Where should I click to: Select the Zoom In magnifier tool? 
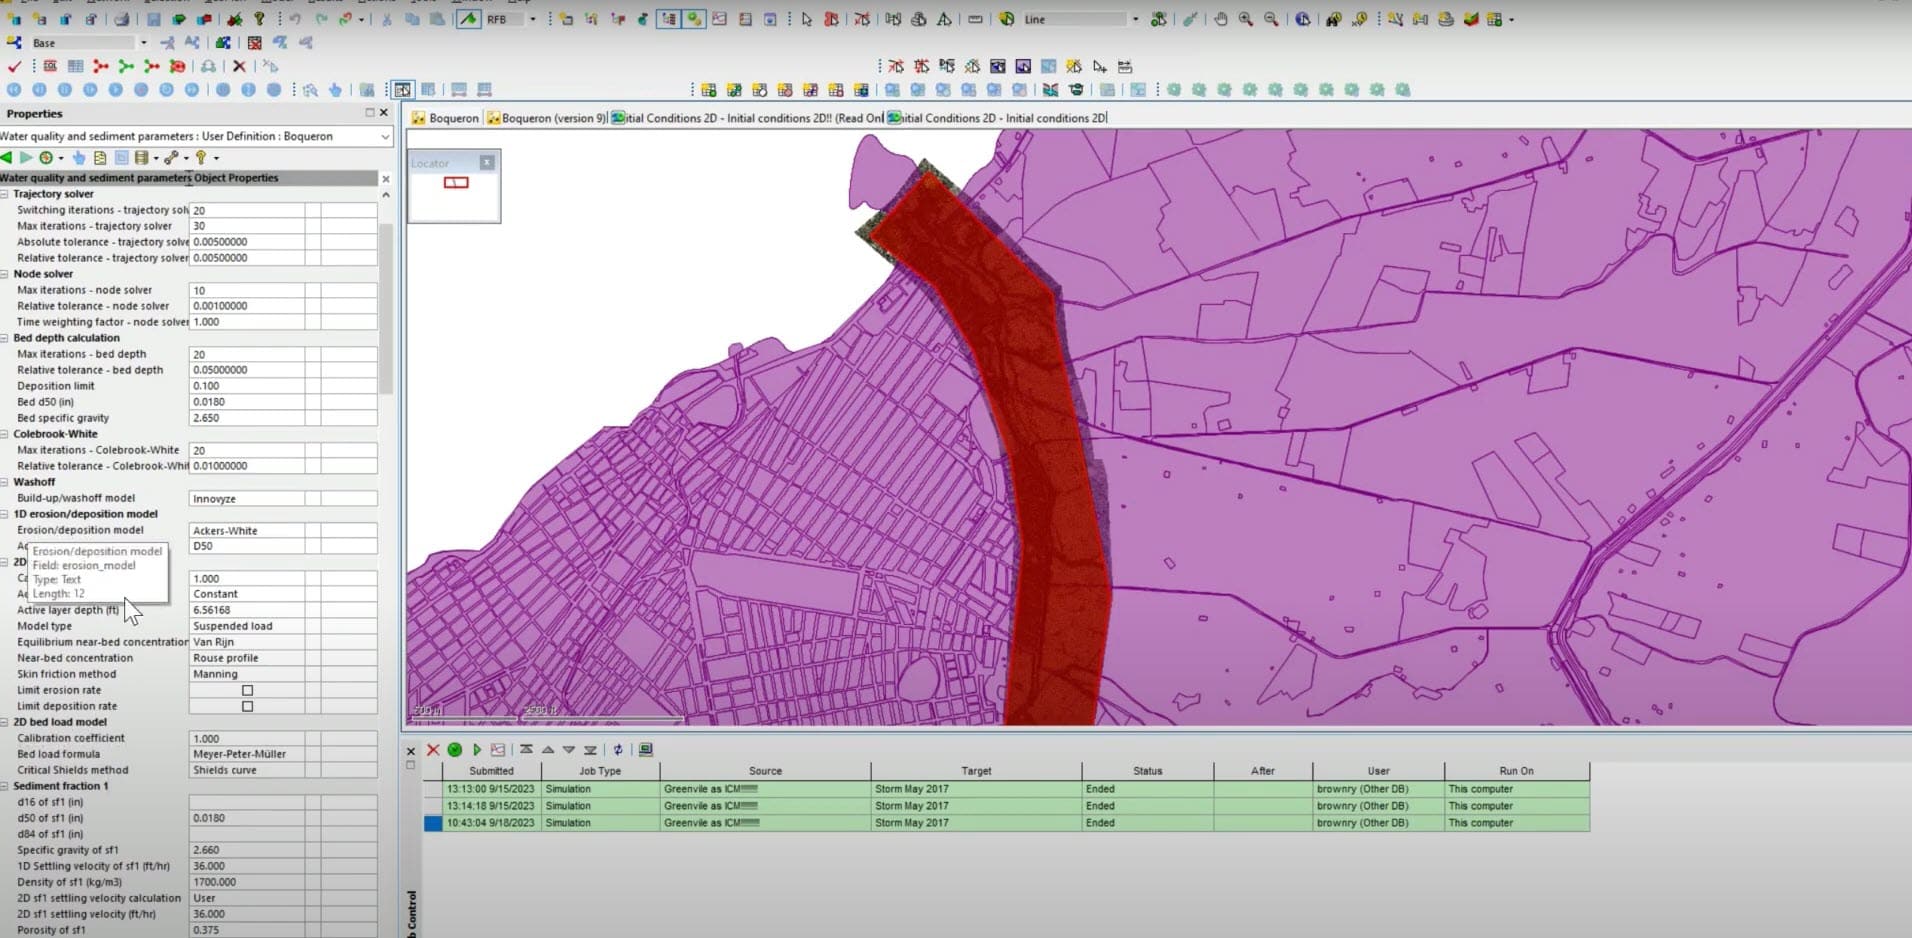pos(1246,17)
